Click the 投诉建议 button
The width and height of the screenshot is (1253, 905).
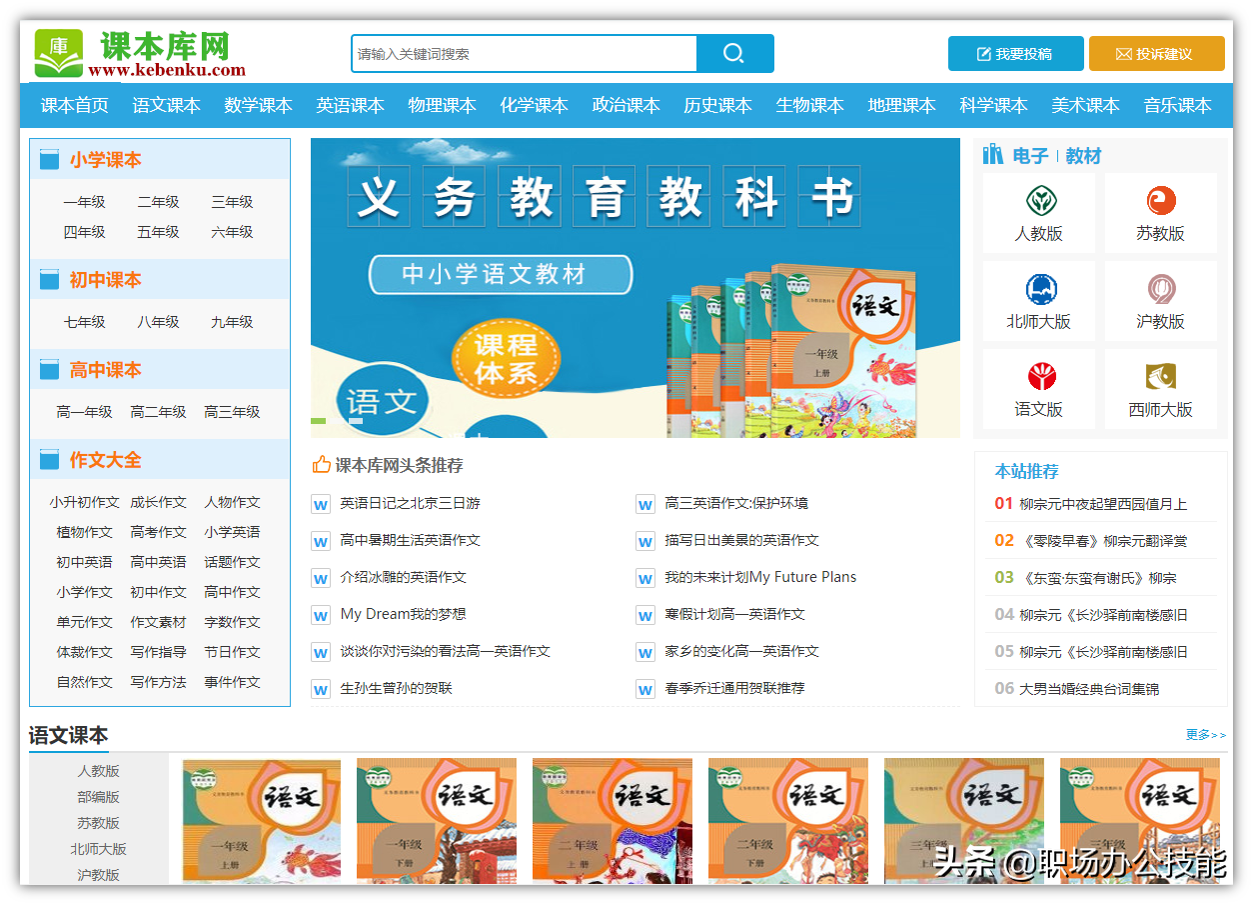tap(1156, 53)
